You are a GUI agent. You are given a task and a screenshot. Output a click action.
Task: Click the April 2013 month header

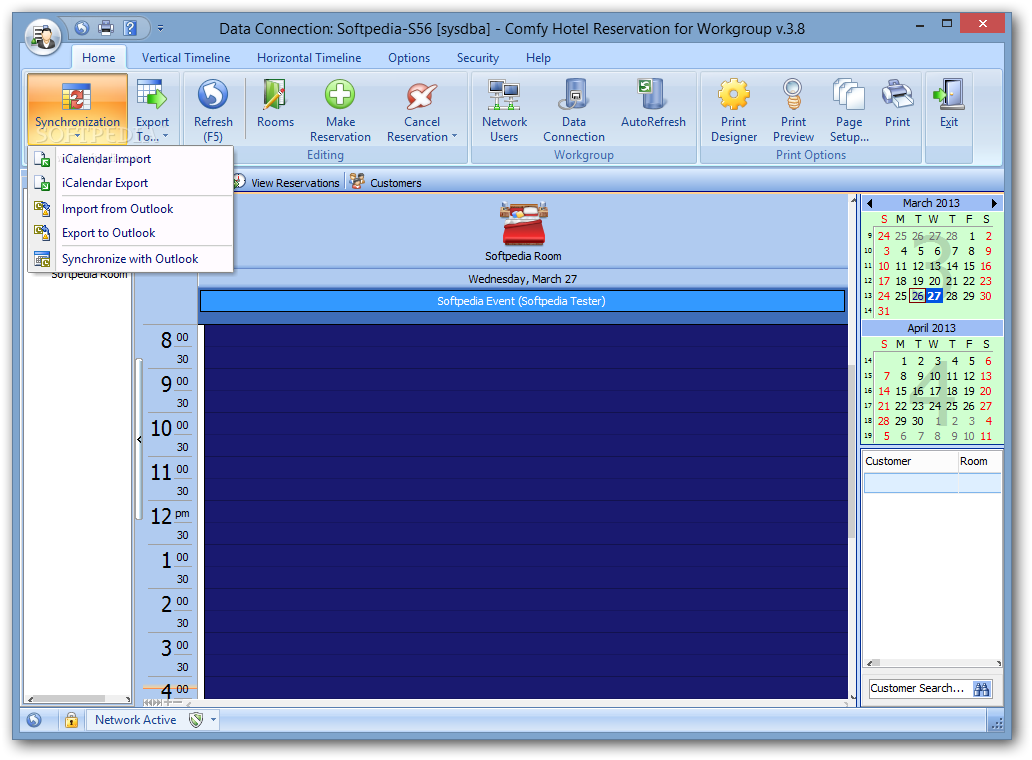931,328
